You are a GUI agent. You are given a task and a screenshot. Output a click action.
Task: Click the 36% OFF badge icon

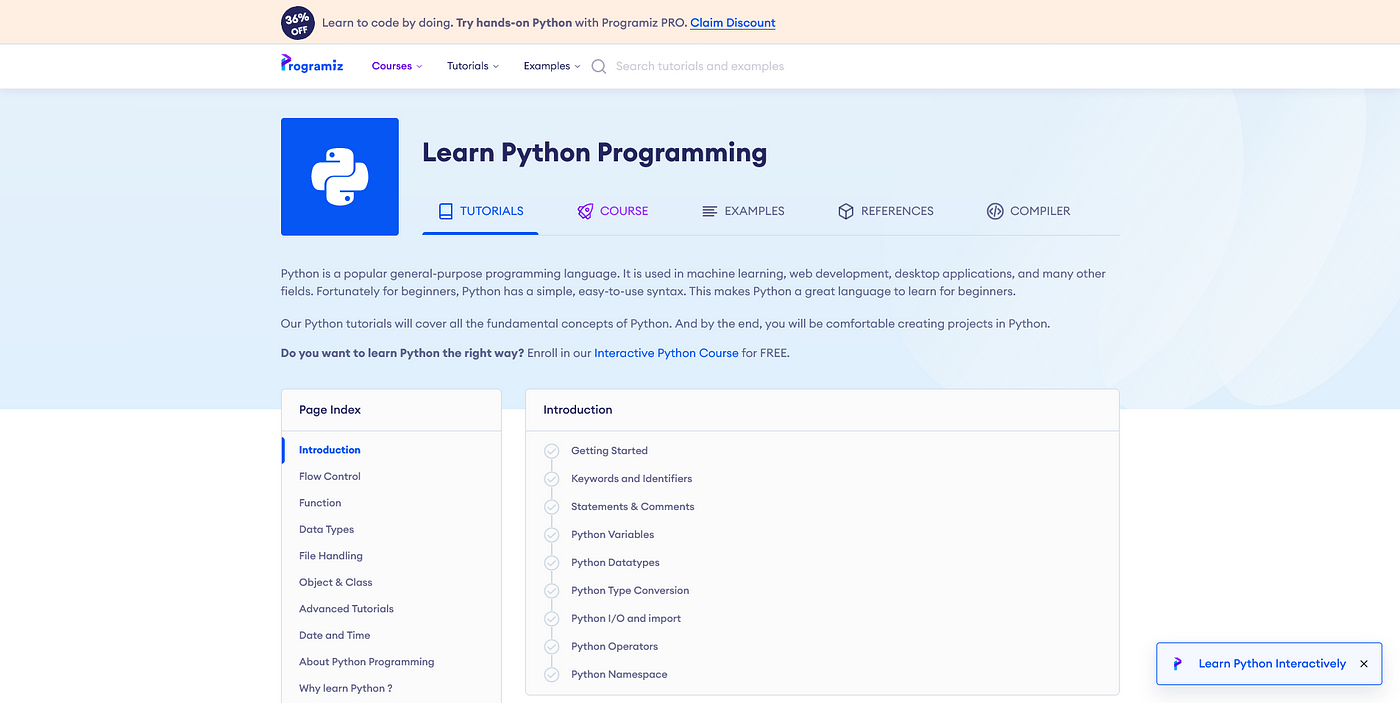coord(297,22)
